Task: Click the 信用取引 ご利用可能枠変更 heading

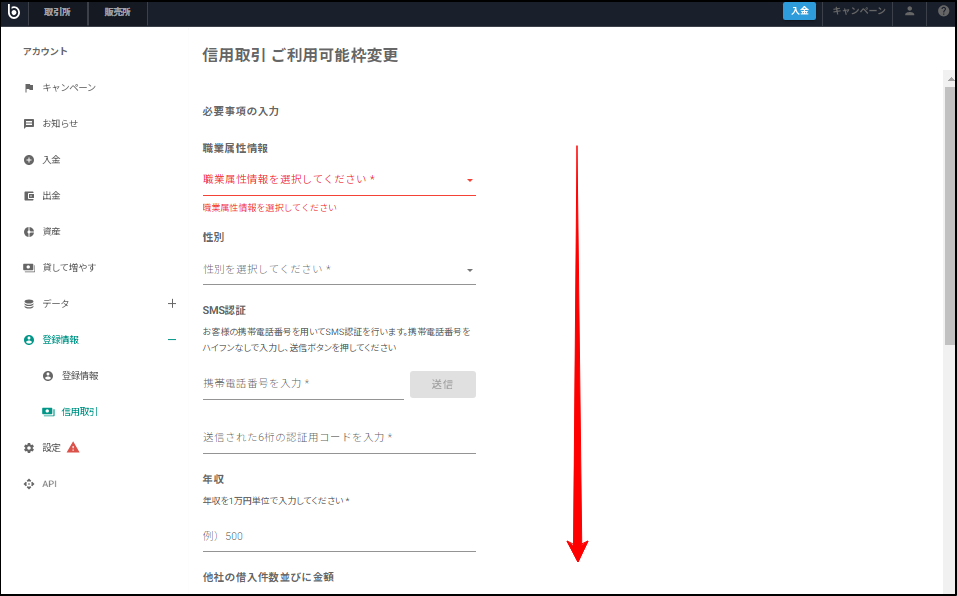Action: coord(300,56)
